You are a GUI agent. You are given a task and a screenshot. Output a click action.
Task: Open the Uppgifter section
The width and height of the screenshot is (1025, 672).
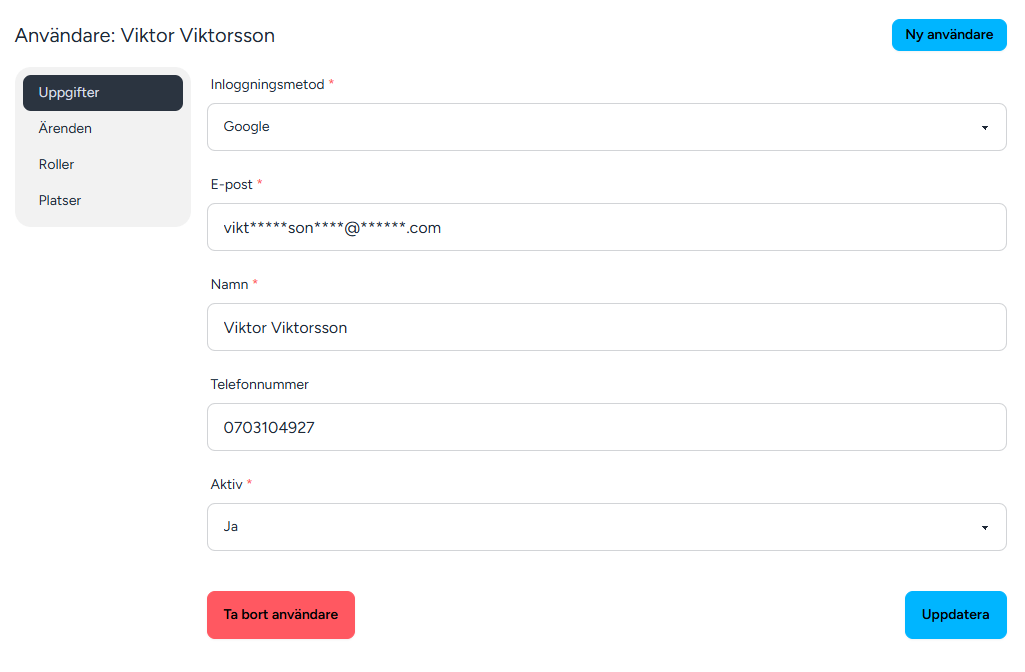[103, 93]
